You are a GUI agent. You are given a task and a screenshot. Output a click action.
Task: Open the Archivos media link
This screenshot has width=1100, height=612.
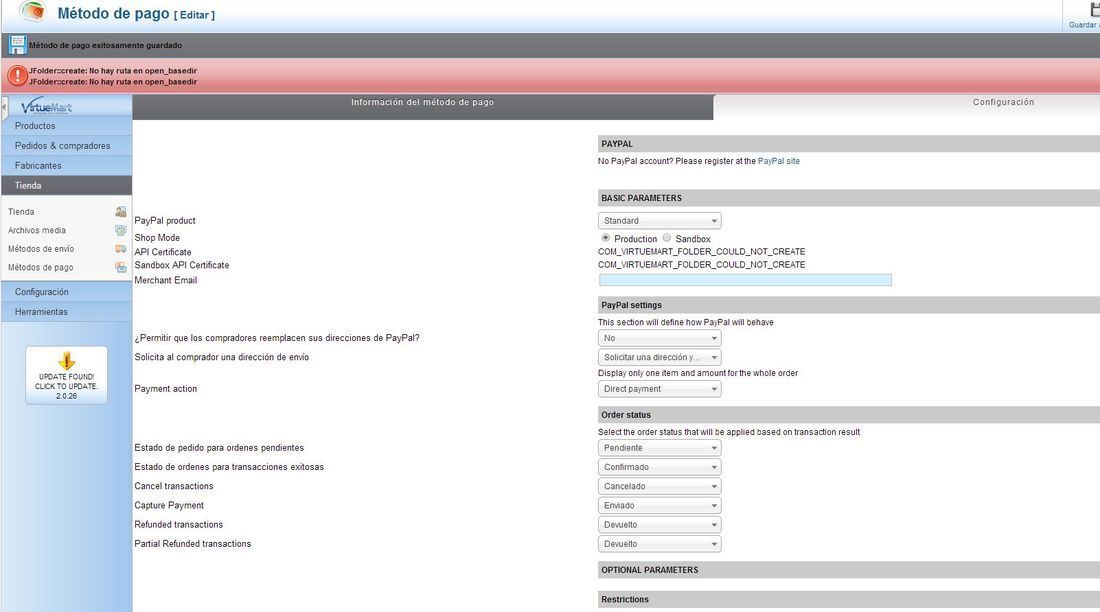[36, 230]
